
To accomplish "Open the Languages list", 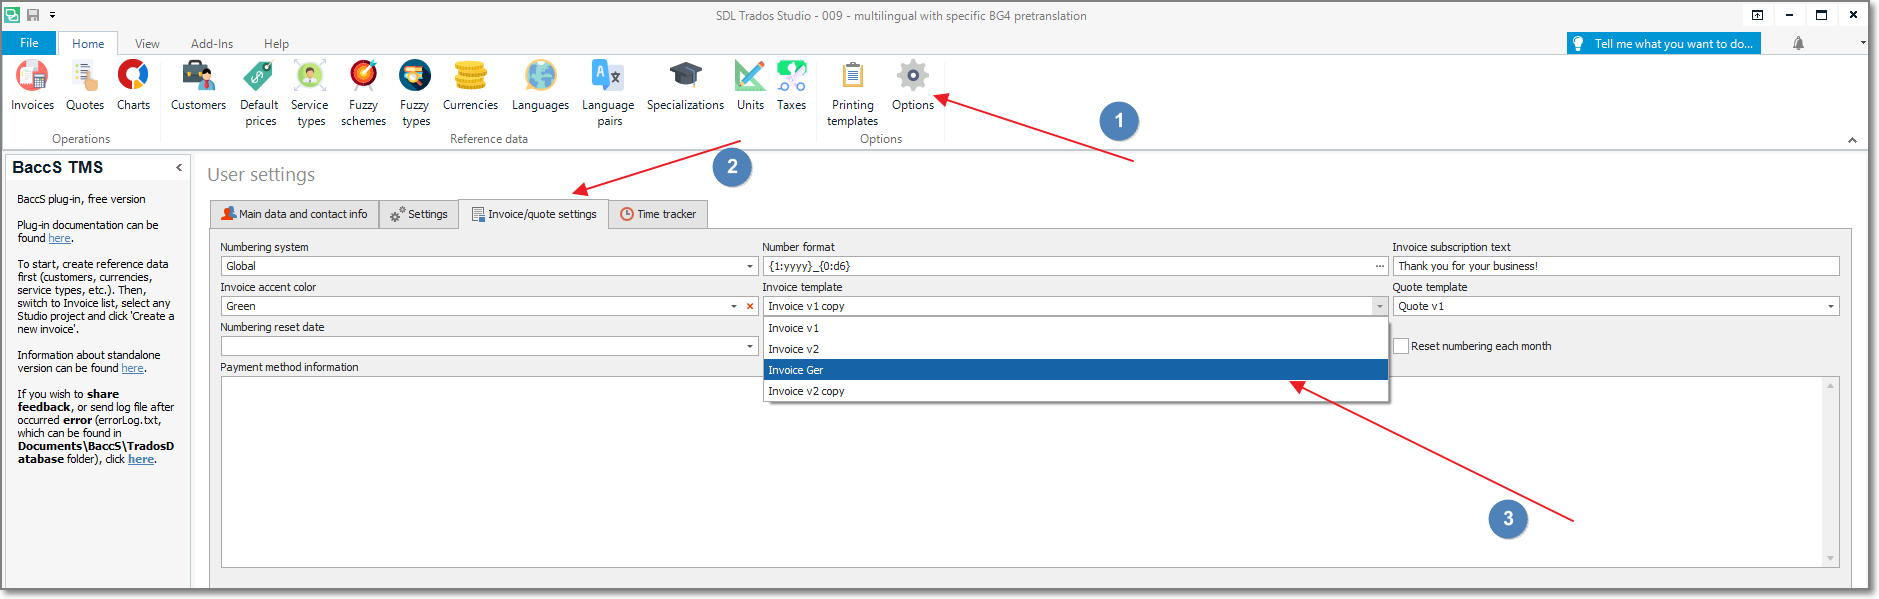I will pos(540,86).
